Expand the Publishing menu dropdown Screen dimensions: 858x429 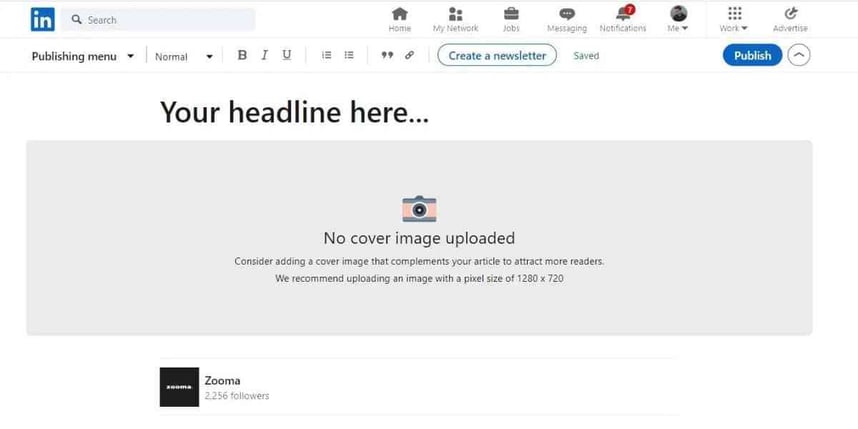click(x=82, y=56)
